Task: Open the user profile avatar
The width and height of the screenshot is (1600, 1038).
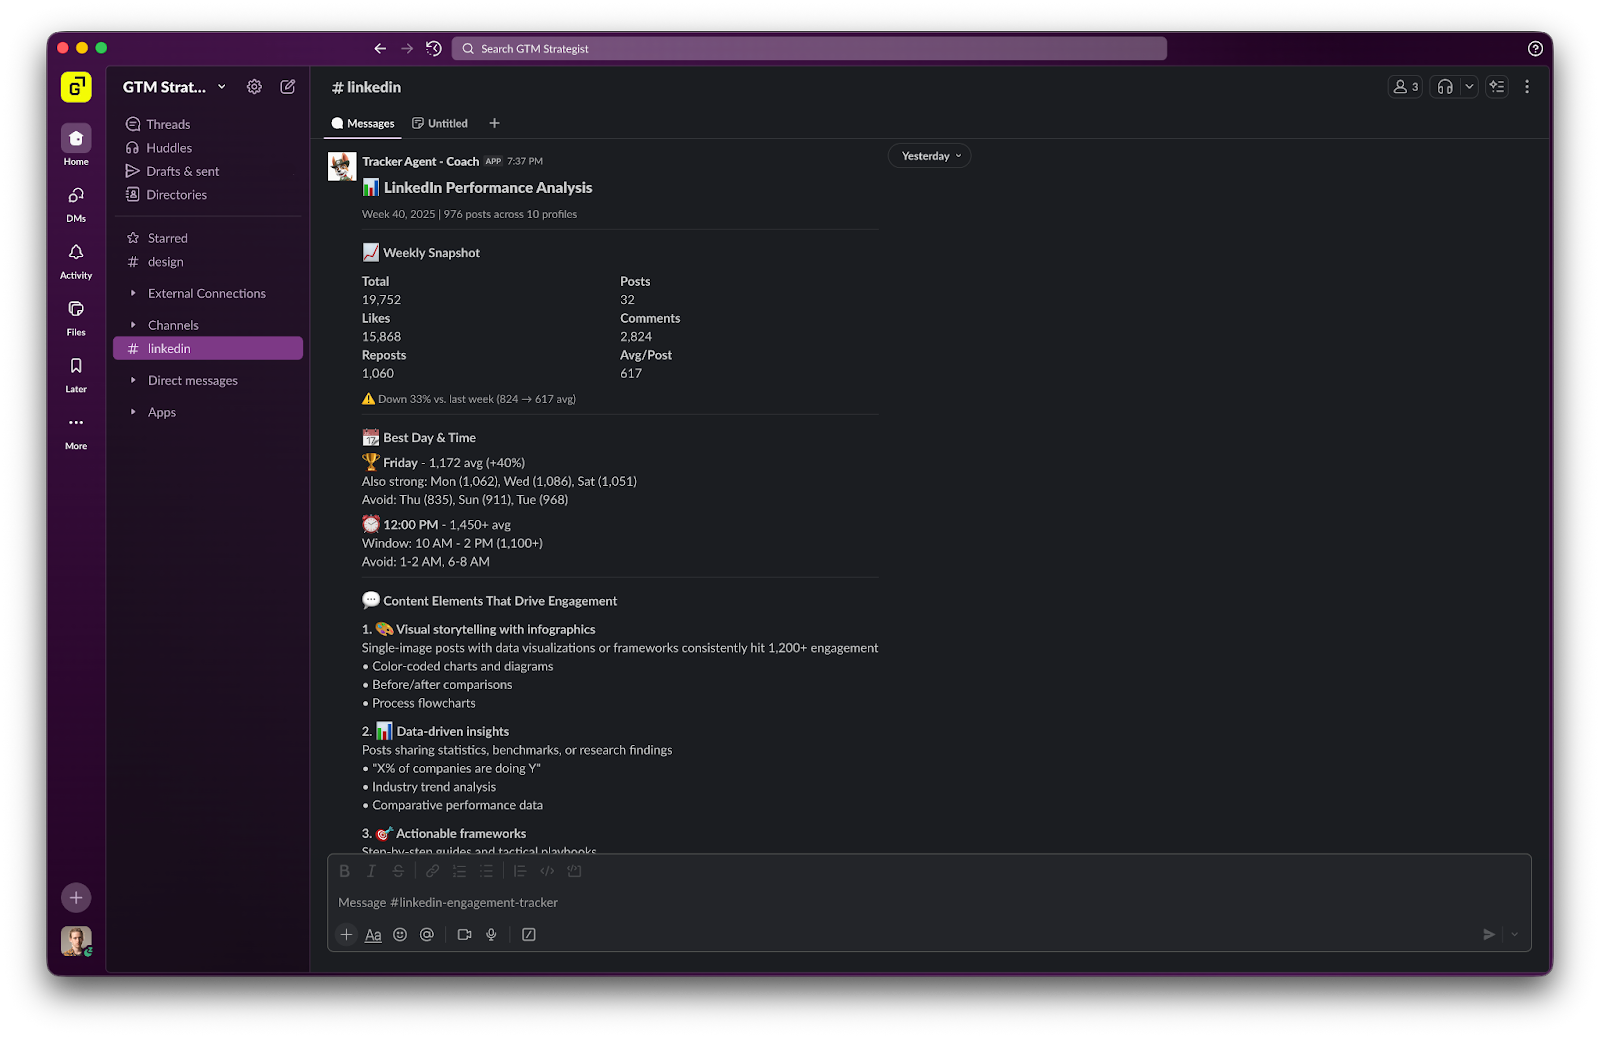Action: tap(76, 941)
